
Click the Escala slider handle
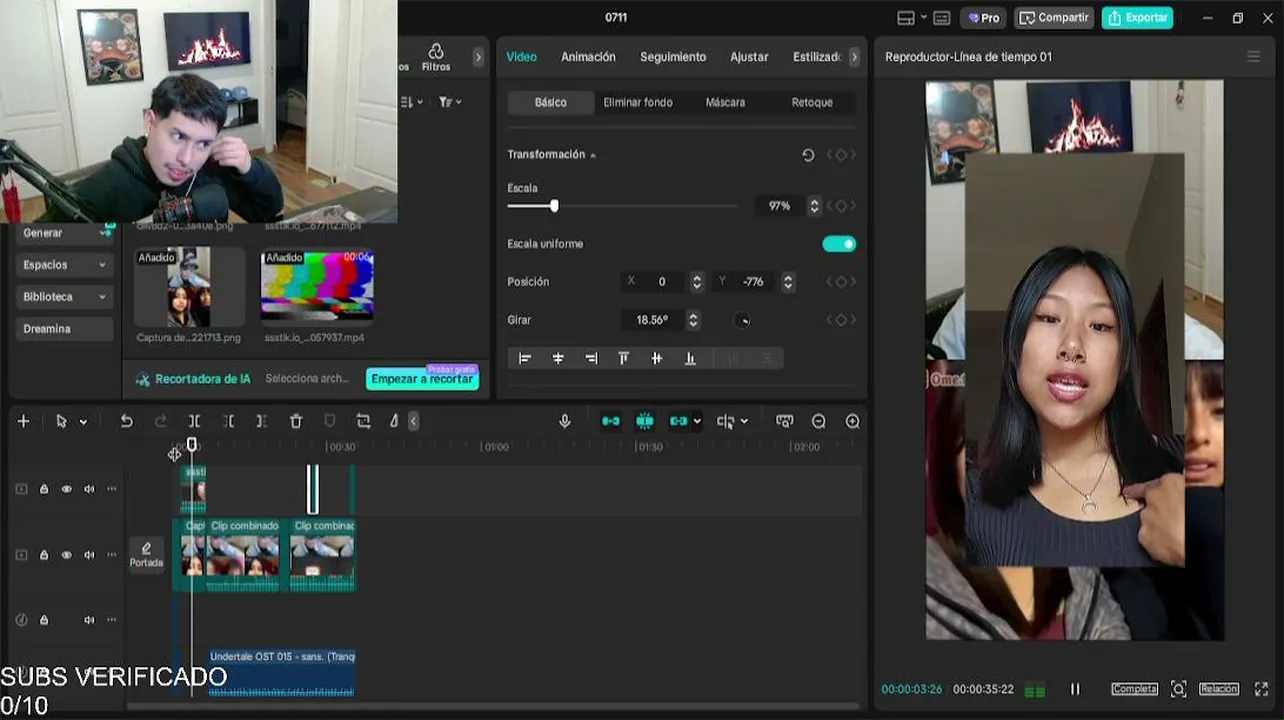tap(554, 206)
